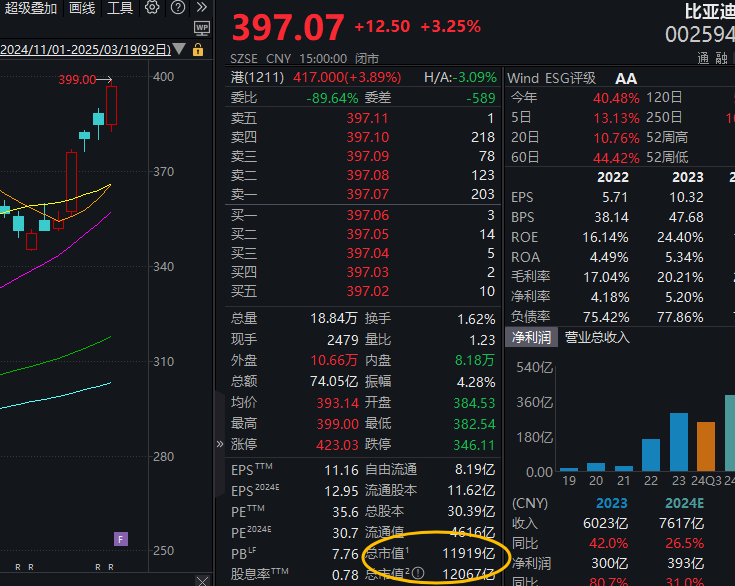Click the 总额 value 74.05亿
The height and width of the screenshot is (586, 735).
(x=334, y=382)
